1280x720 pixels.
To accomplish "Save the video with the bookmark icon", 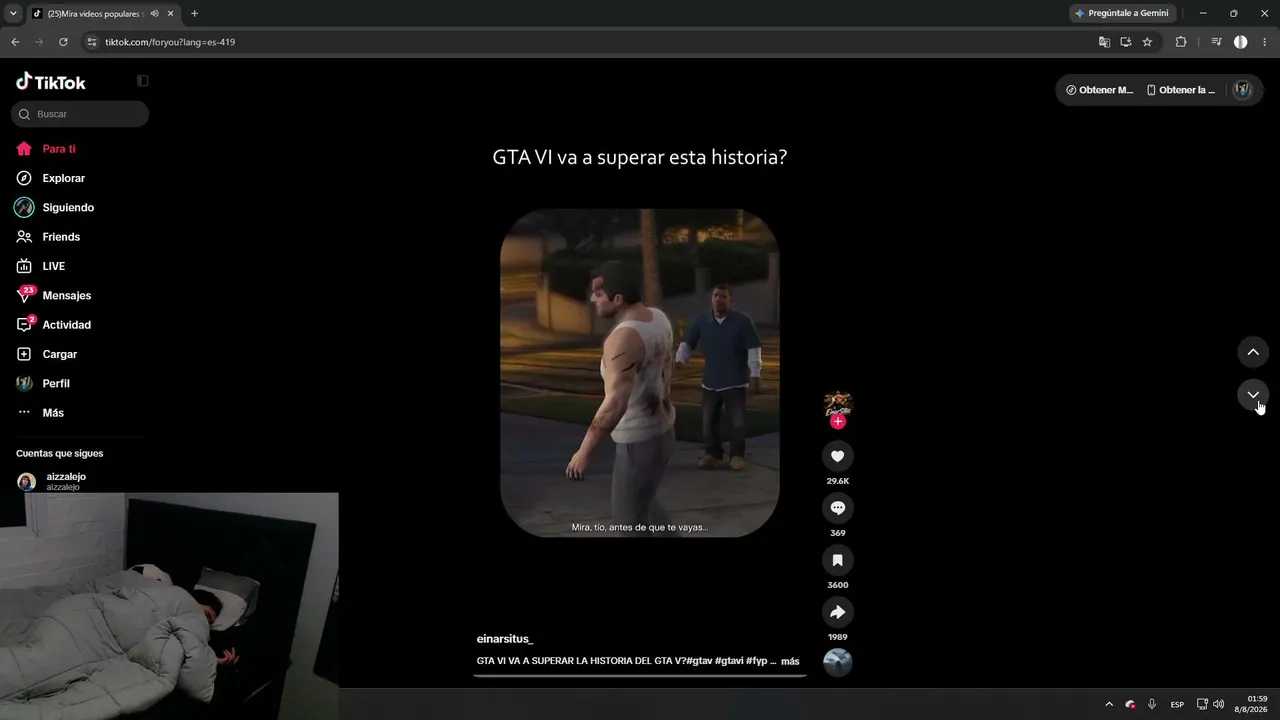I will pyautogui.click(x=838, y=560).
